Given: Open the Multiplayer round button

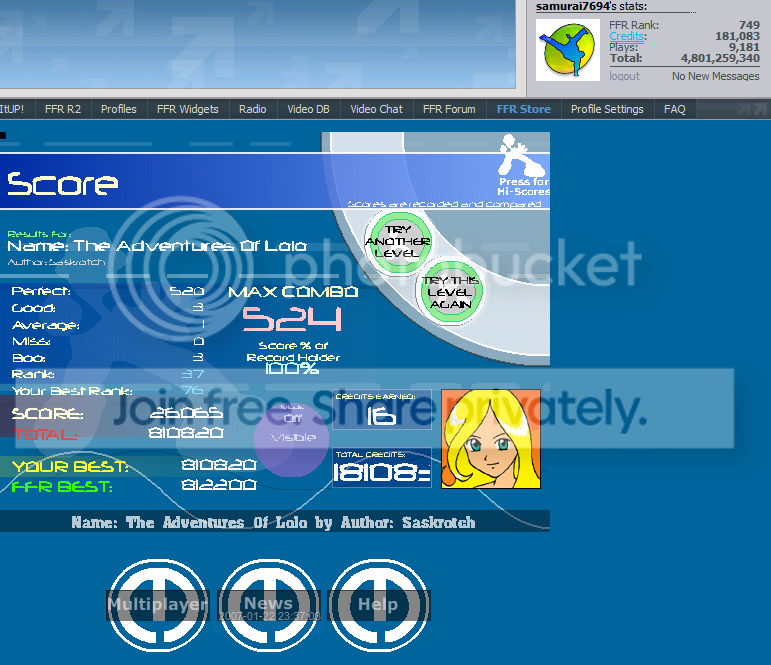Looking at the screenshot, I should [x=157, y=604].
